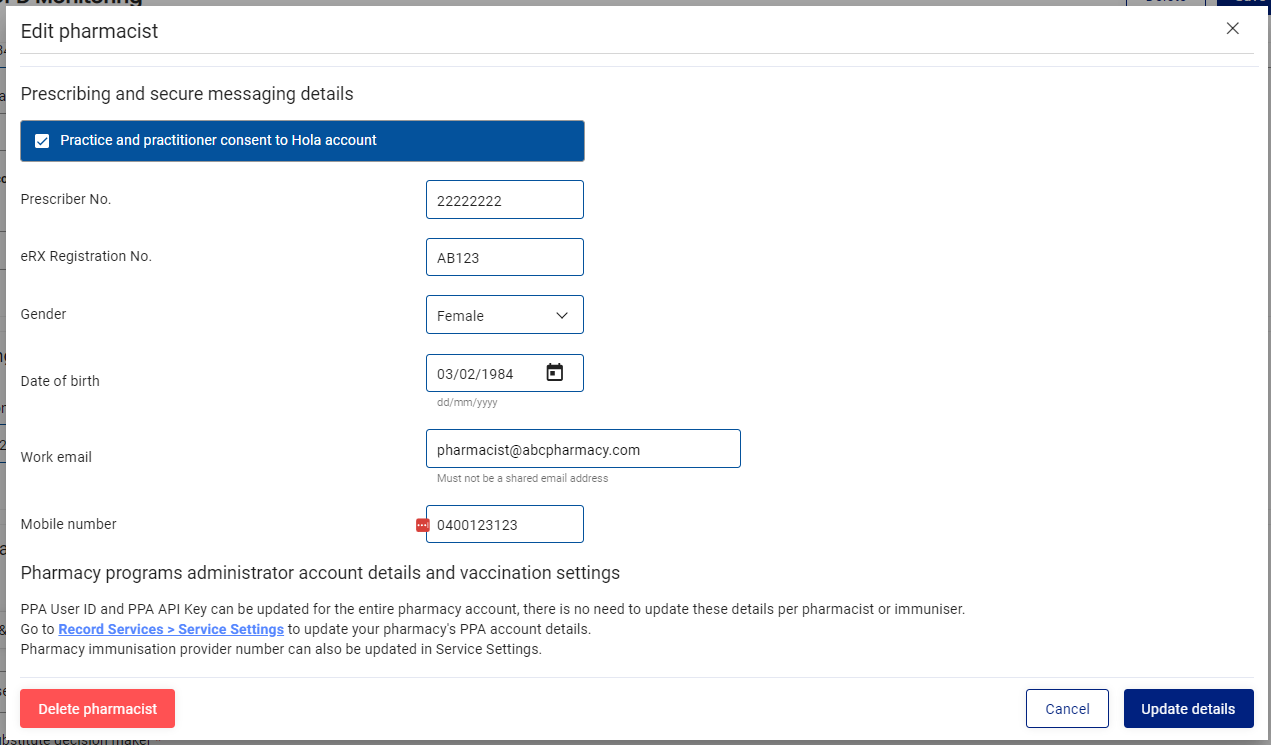Close the Edit pharmacist dialog
Viewport: 1271px width, 745px height.
click(1233, 29)
